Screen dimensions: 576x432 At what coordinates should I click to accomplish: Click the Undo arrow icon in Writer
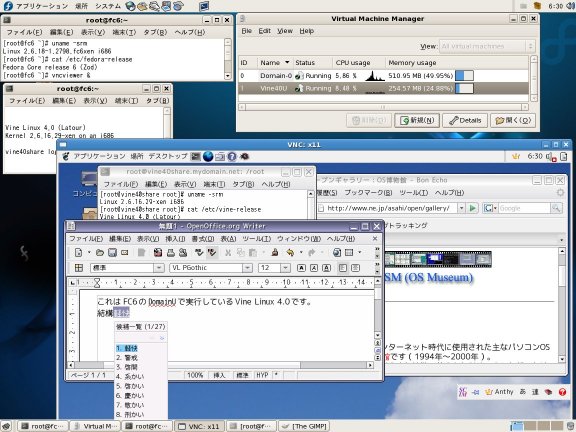(x=290, y=252)
